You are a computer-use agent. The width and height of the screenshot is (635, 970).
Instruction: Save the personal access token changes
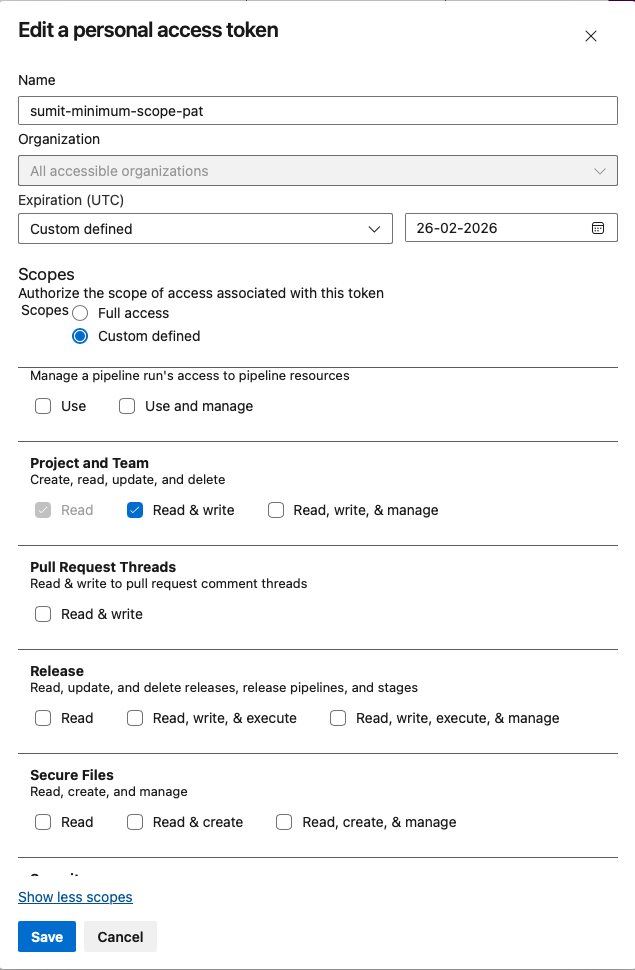tap(47, 937)
